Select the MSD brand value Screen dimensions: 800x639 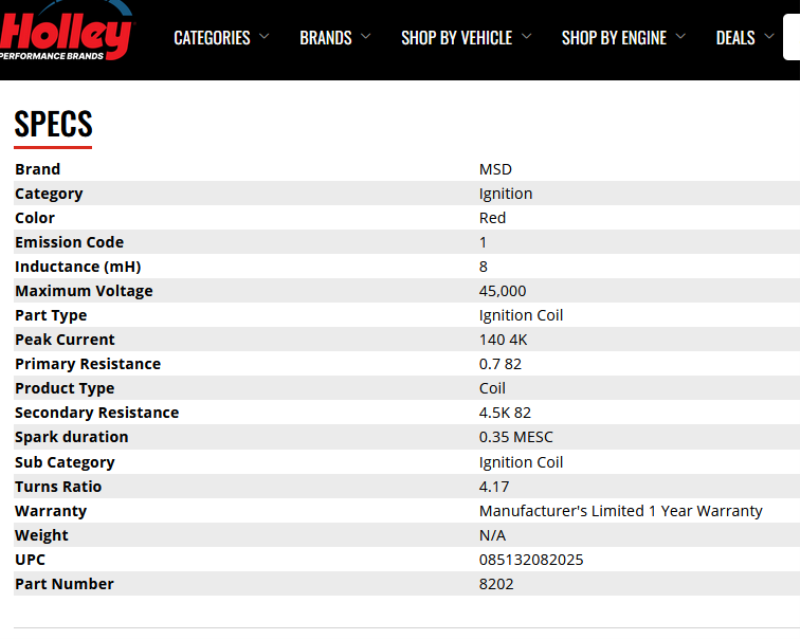coord(495,169)
